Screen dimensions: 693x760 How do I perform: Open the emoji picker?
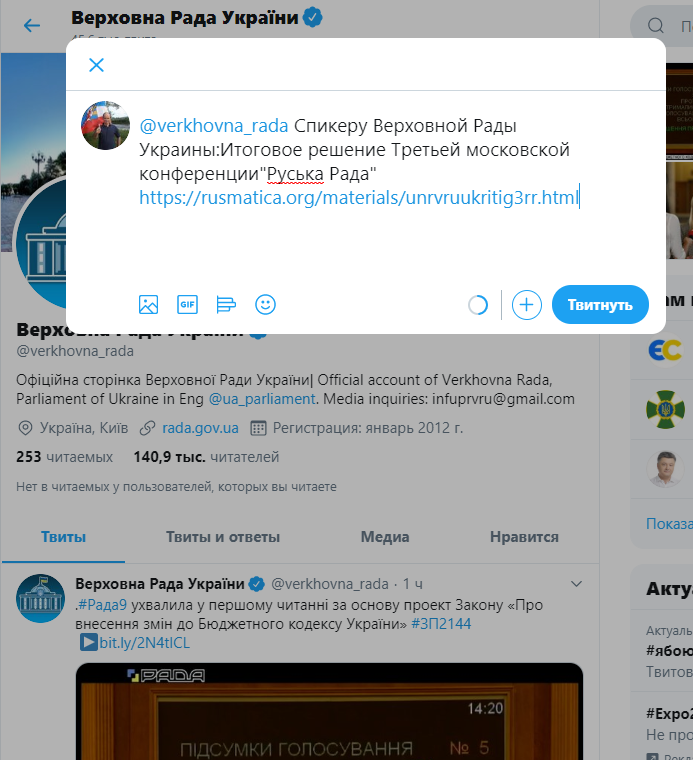[x=265, y=305]
